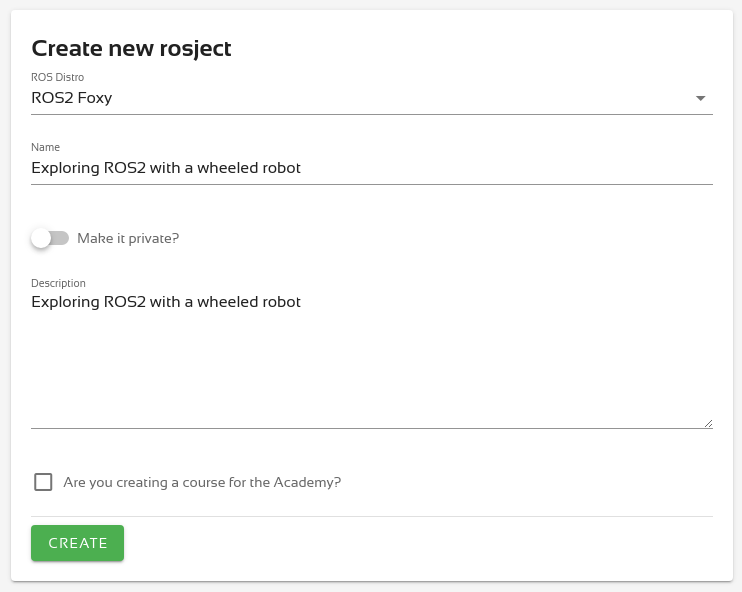Click the ROS Distro field label

point(57,77)
